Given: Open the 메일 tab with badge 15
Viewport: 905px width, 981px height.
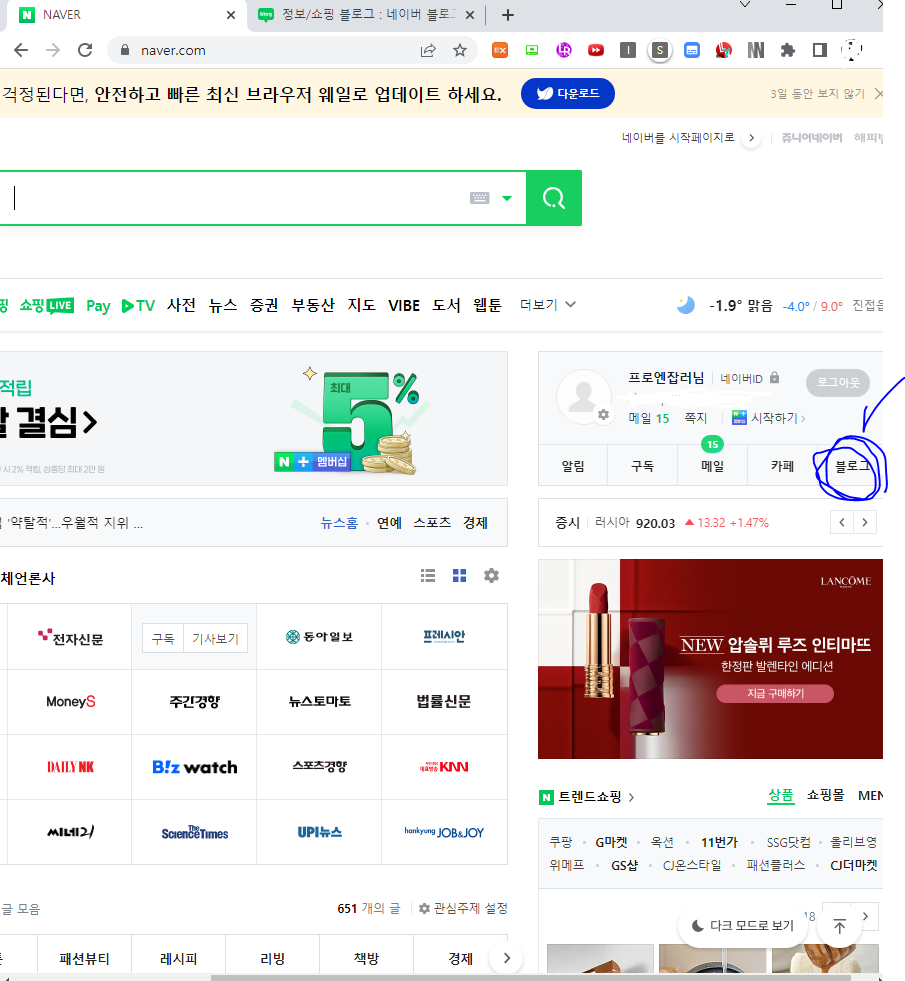Looking at the screenshot, I should click(x=712, y=466).
